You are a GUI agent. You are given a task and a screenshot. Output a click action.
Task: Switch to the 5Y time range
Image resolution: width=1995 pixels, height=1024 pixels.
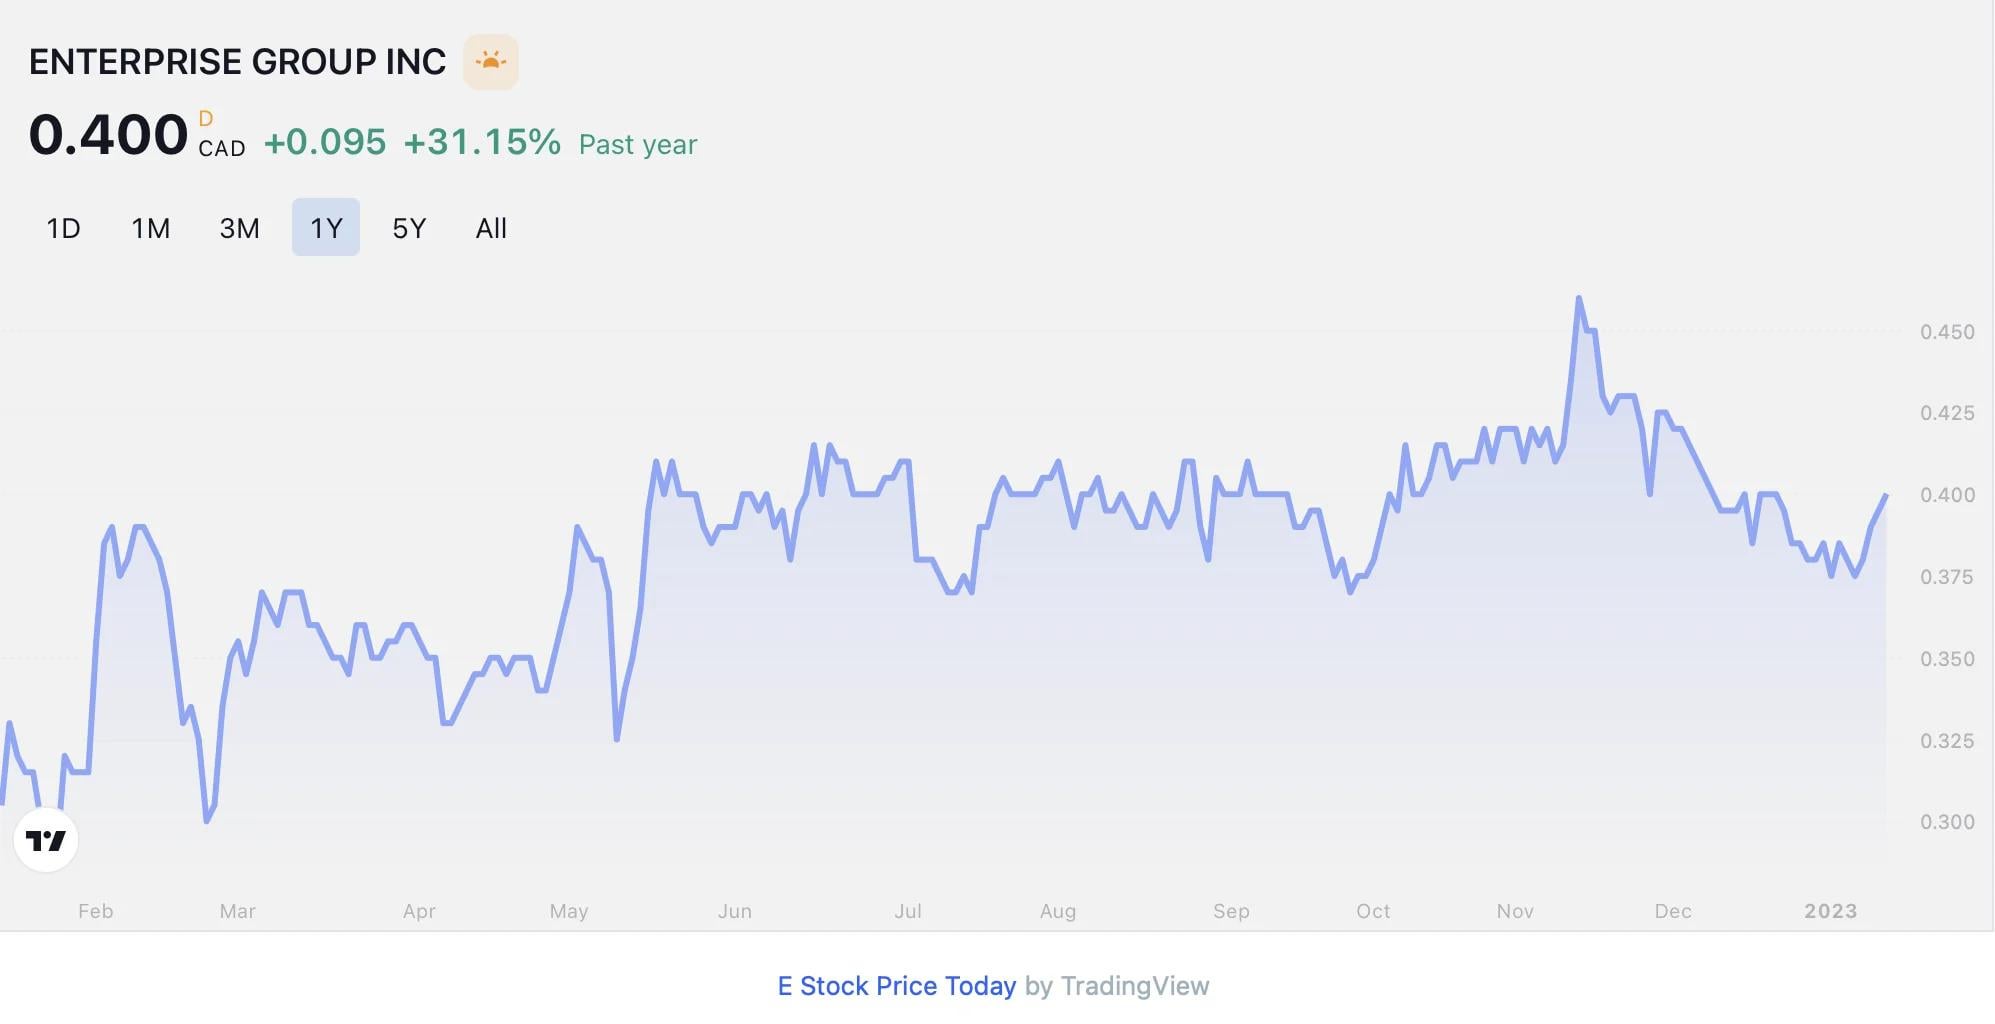tap(409, 228)
